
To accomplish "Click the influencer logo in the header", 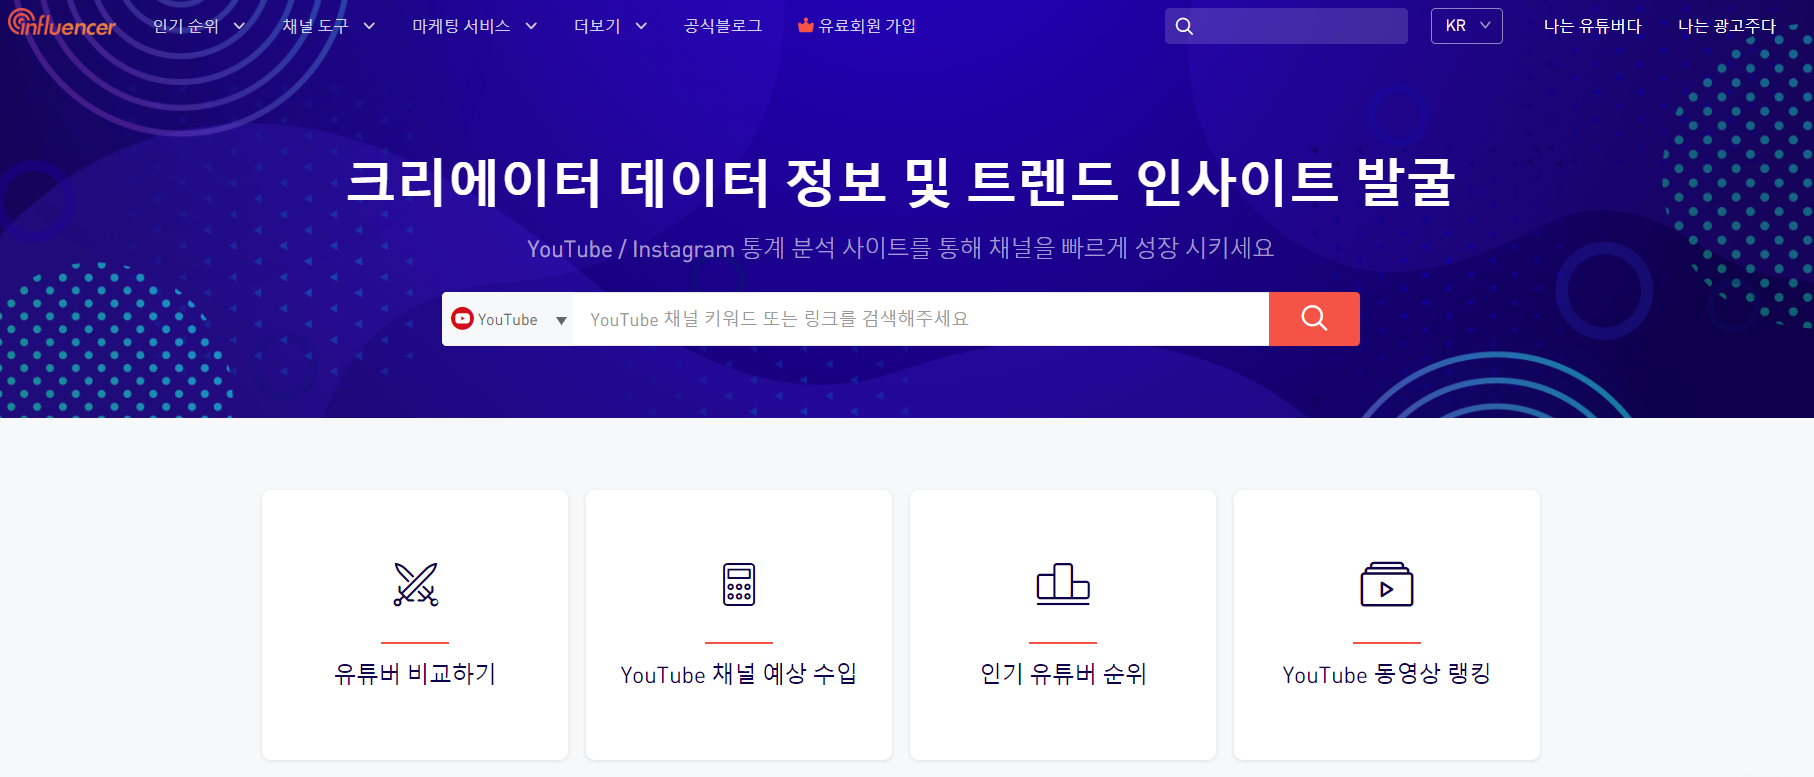I will point(62,24).
